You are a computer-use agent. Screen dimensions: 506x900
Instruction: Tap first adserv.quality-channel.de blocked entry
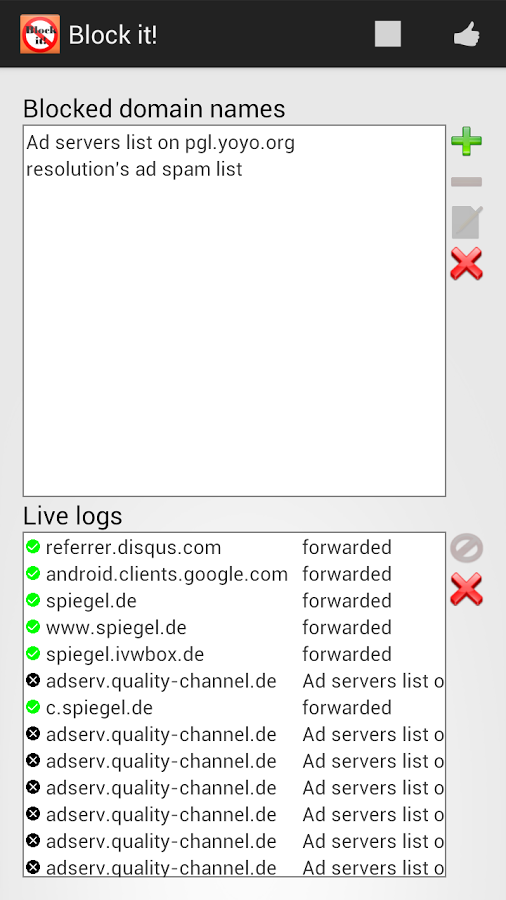234,681
